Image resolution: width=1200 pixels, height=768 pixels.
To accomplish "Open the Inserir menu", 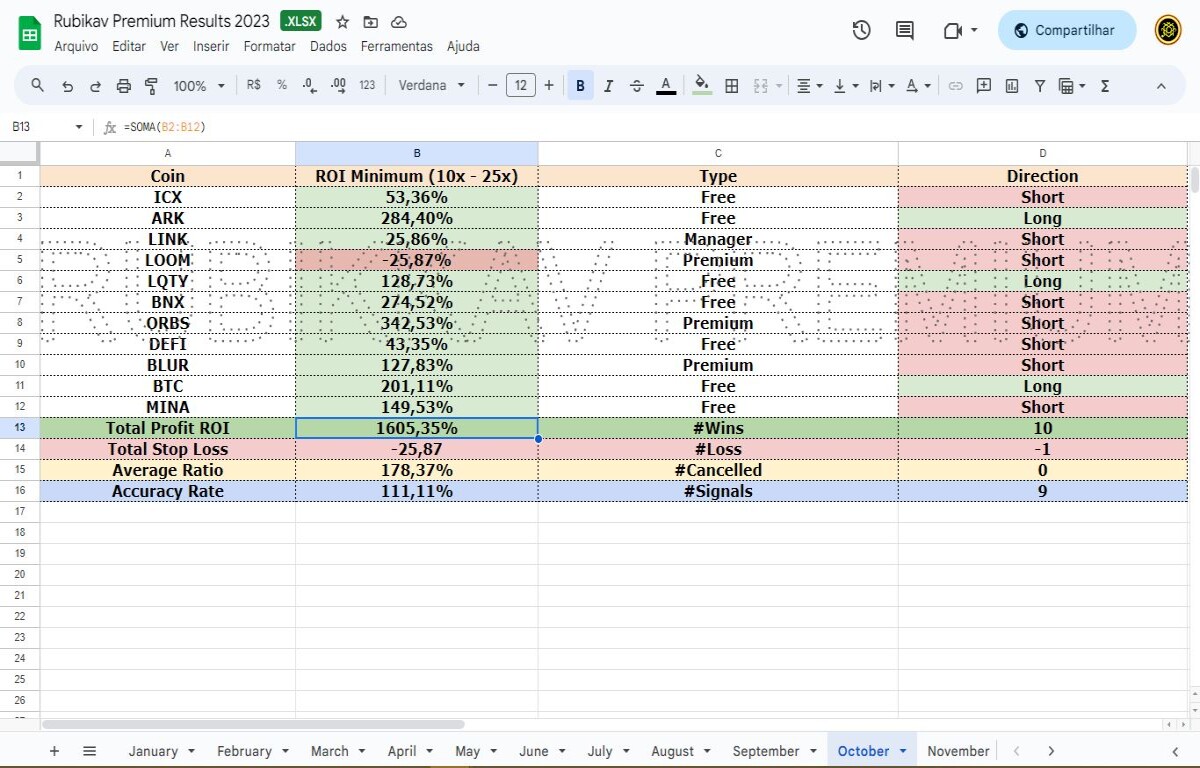I will (x=211, y=46).
